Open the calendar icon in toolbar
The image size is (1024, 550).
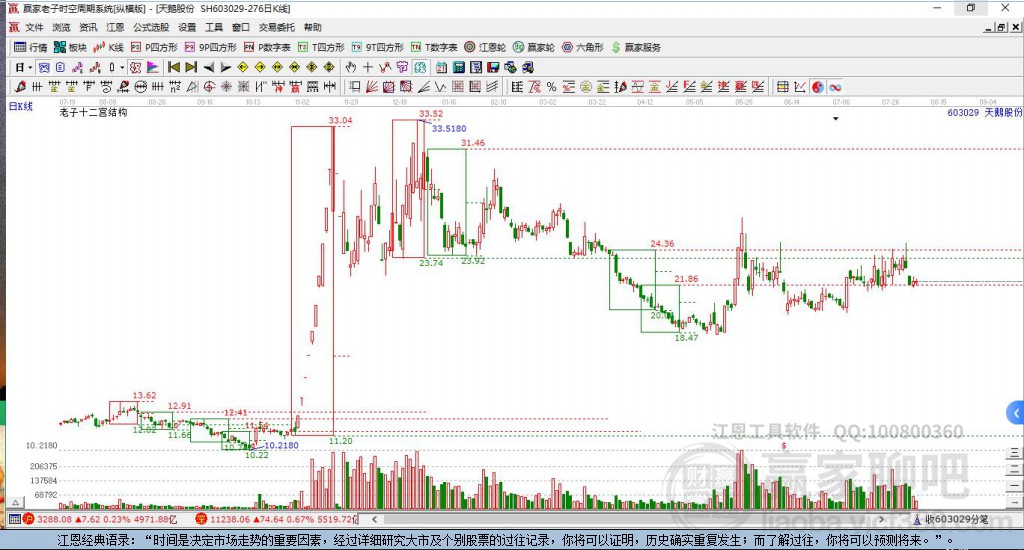[441, 67]
